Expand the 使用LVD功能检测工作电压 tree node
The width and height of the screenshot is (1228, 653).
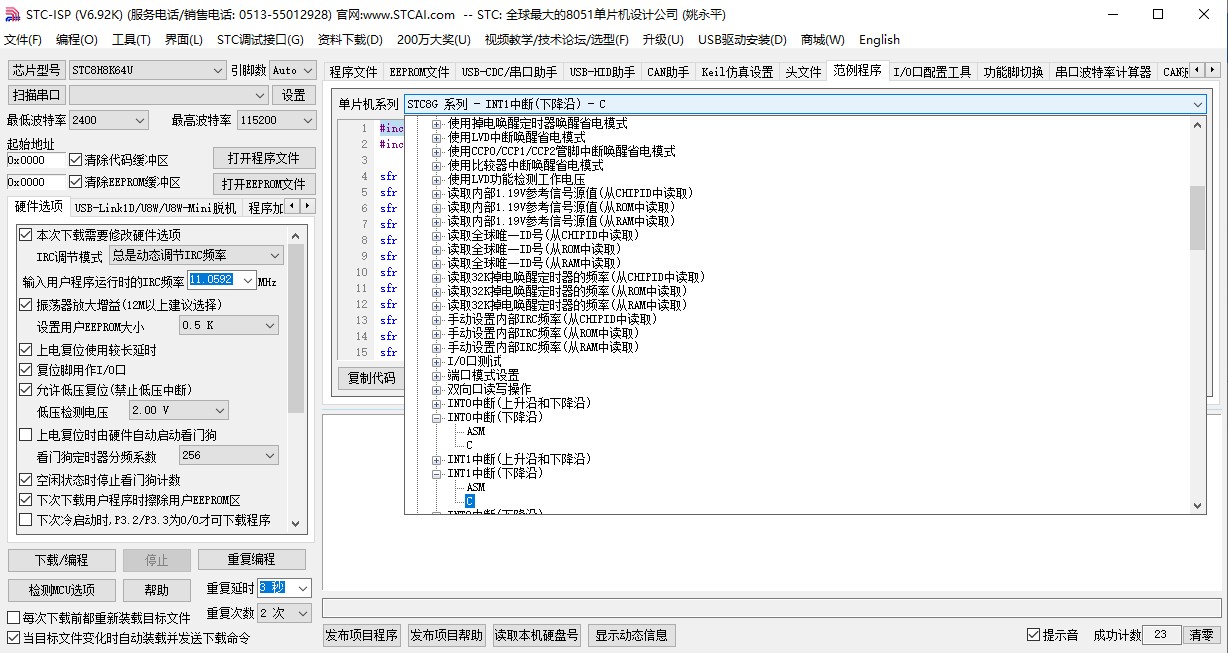click(437, 179)
